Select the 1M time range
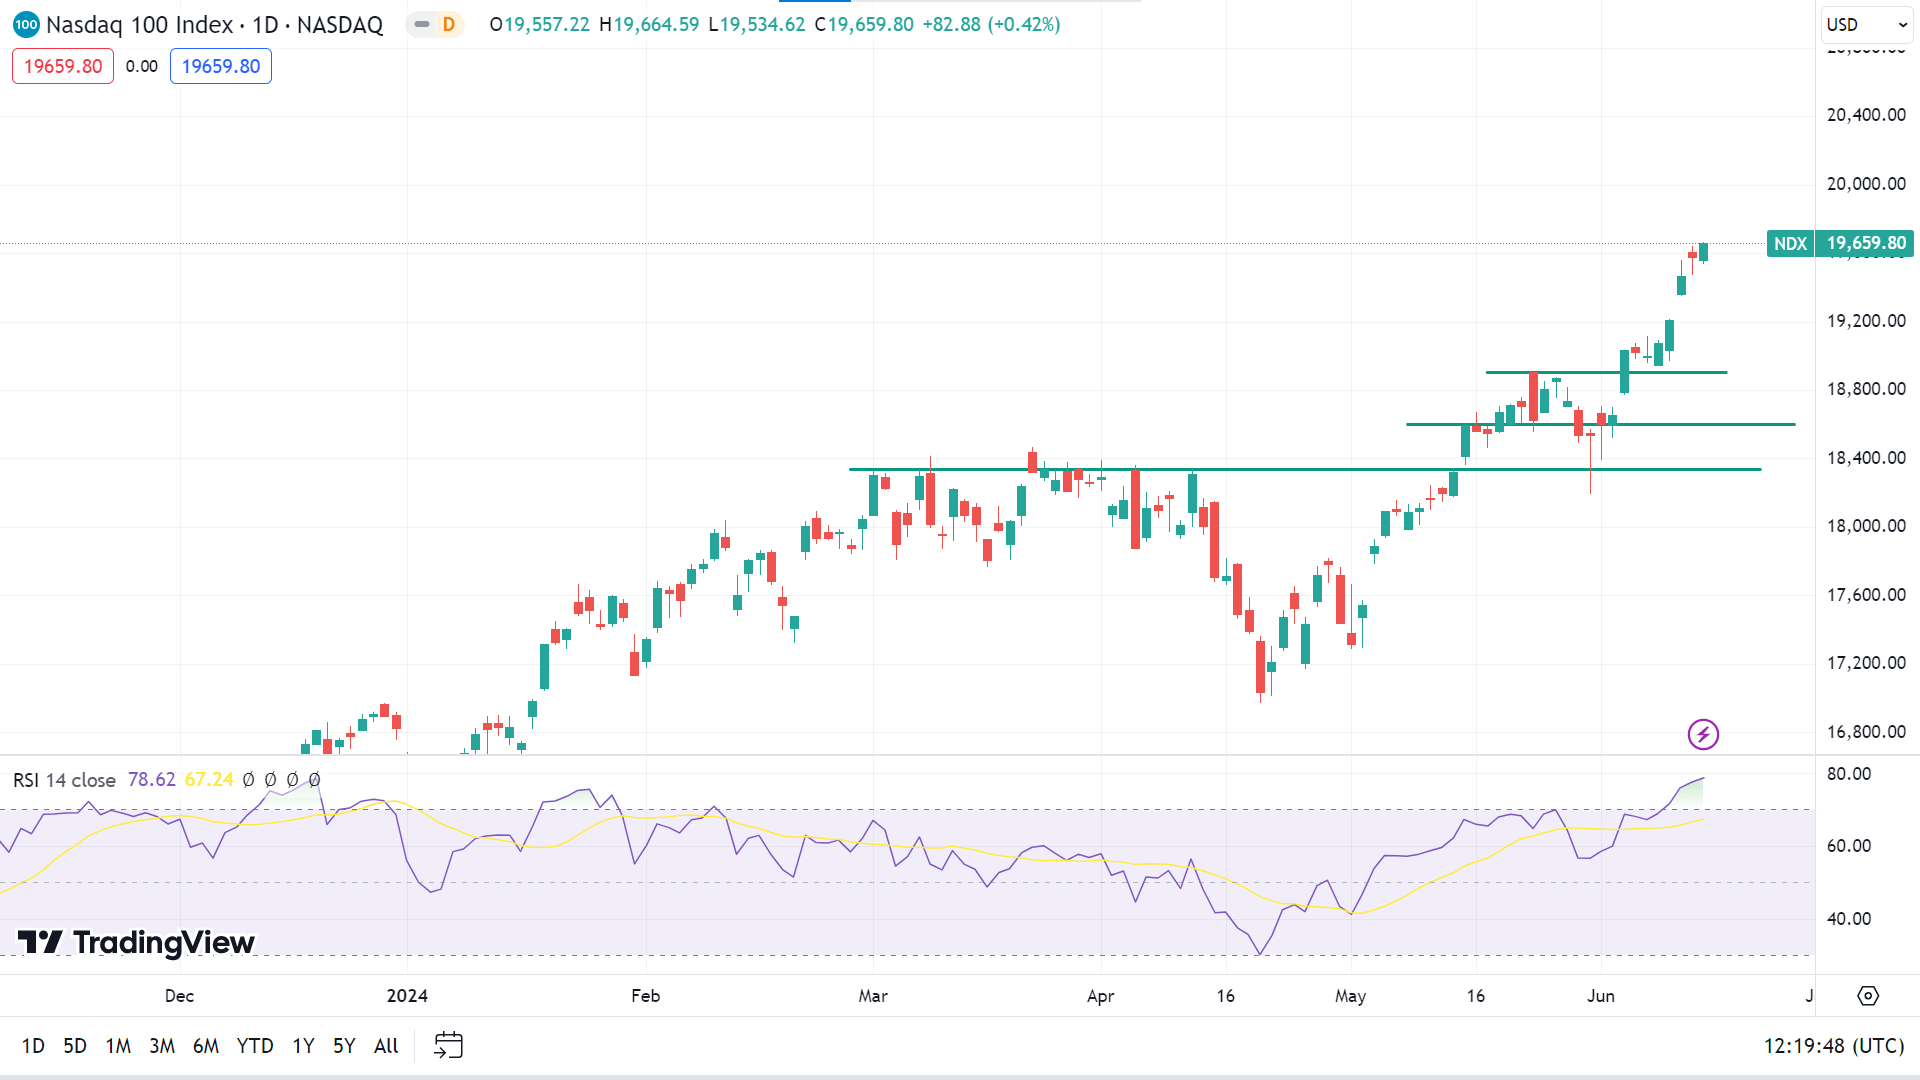Image resolution: width=1920 pixels, height=1080 pixels. tap(118, 1046)
